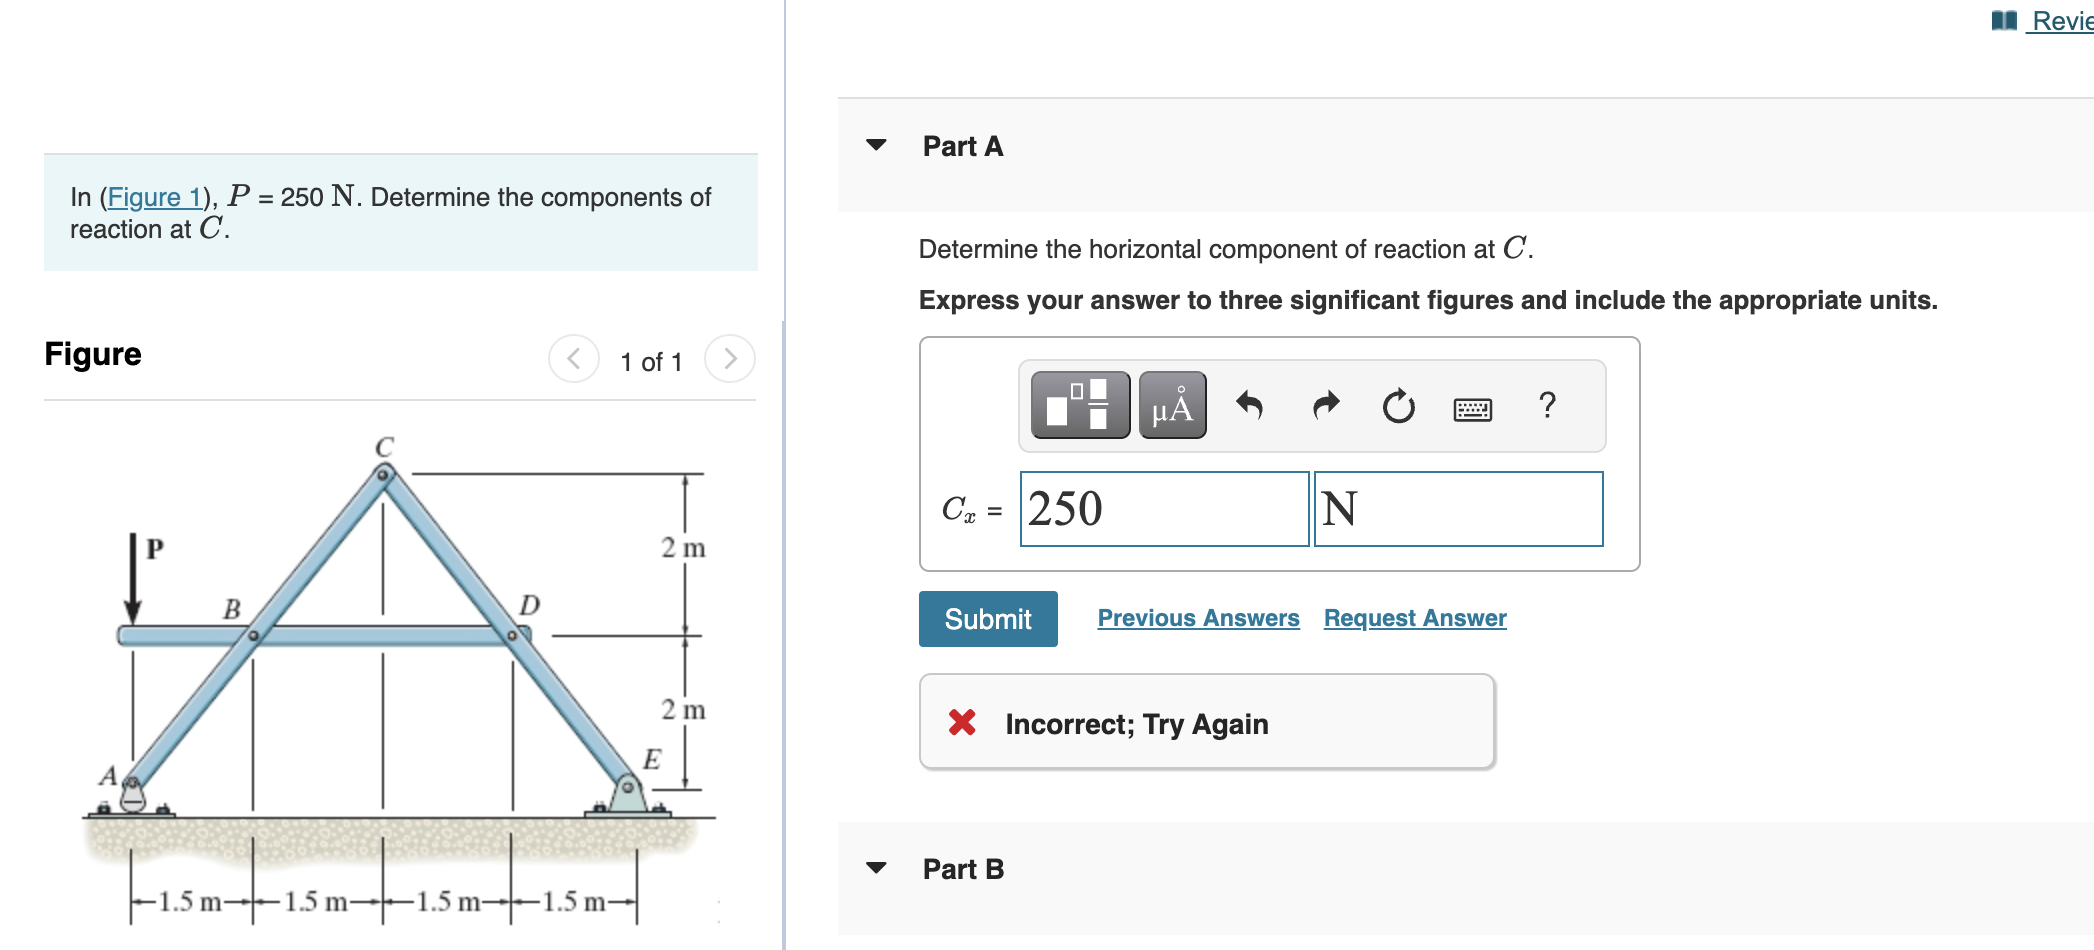Screen dimensions: 2094x950
Task: Submit the answer for Part A
Action: coord(987,618)
